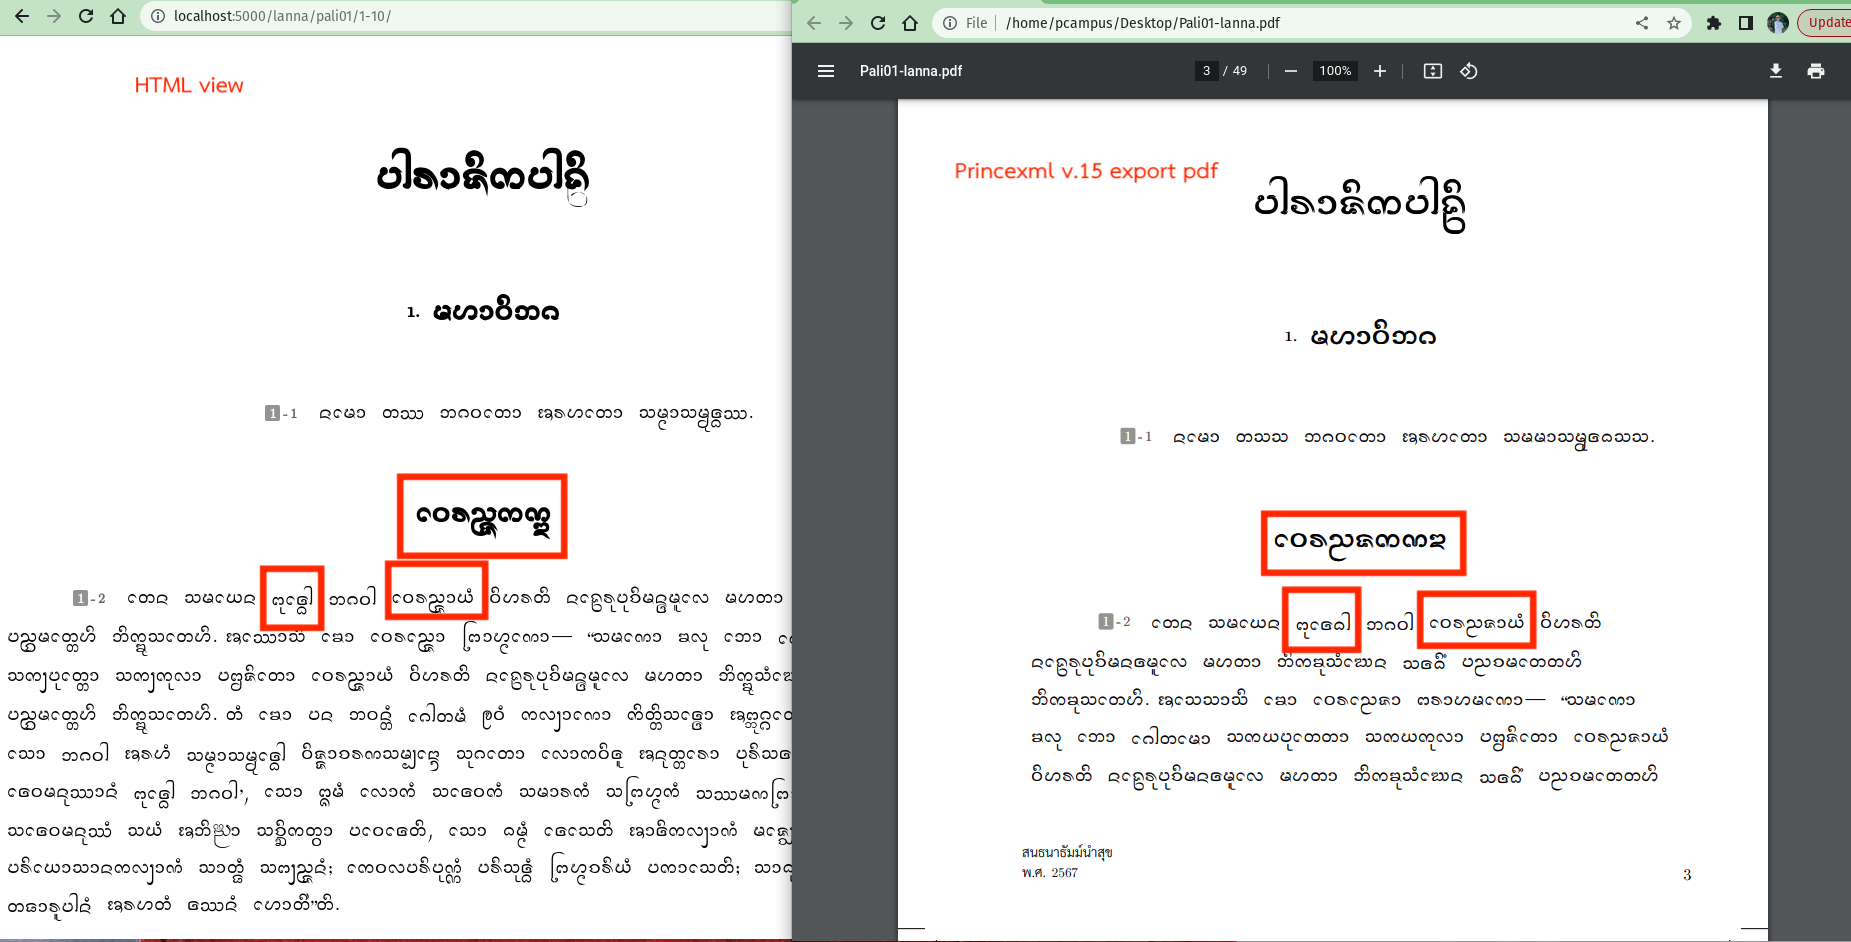Click the 100% zoom level field

click(1334, 71)
